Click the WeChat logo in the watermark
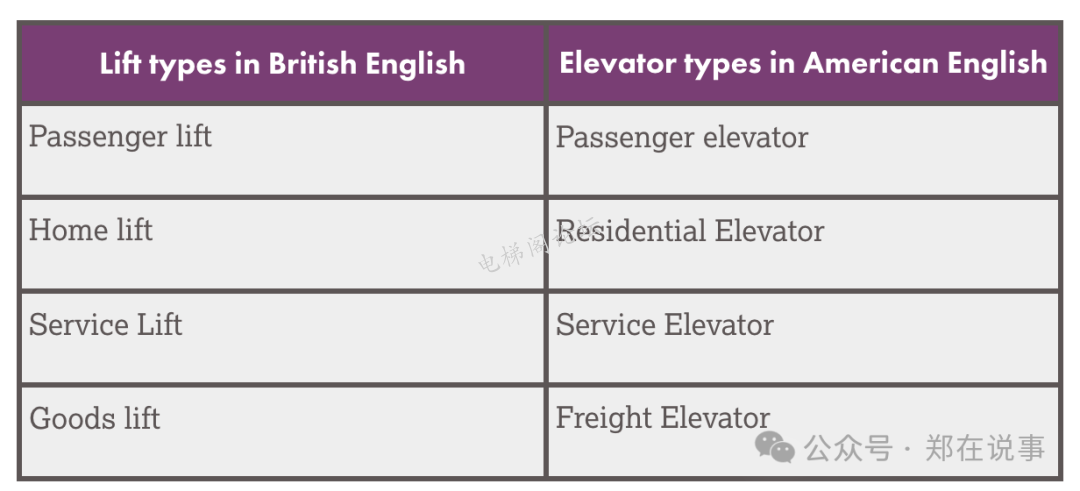Image resolution: width=1080 pixels, height=491 pixels. click(x=774, y=447)
